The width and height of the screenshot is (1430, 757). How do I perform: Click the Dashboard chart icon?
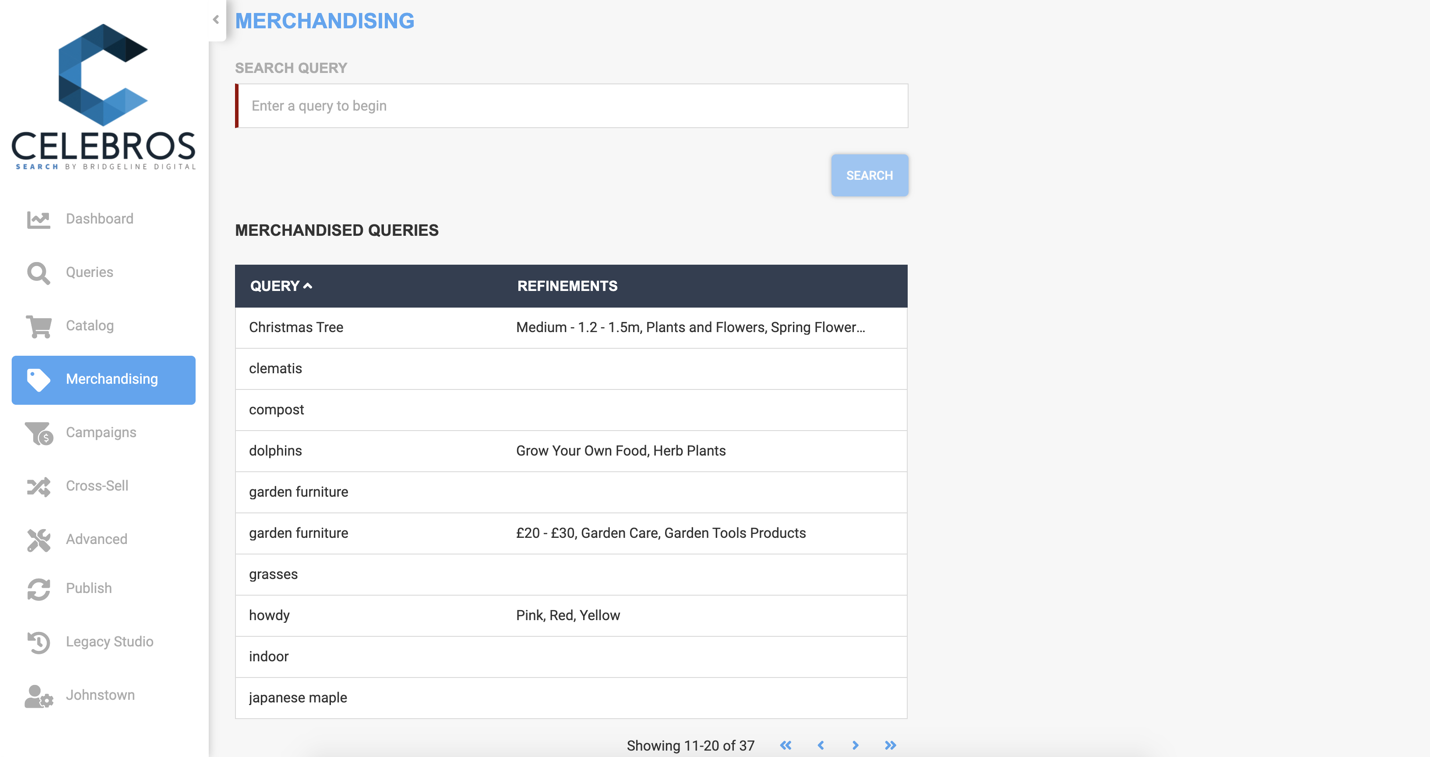[38, 219]
